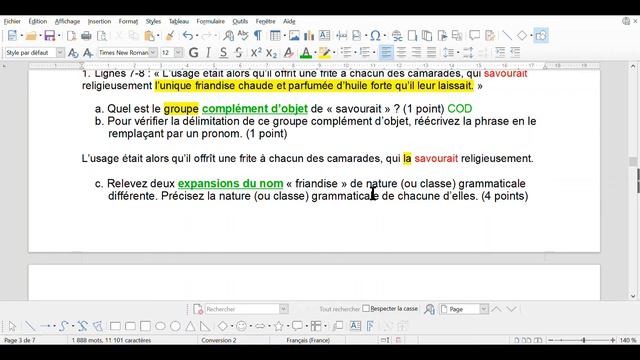Run the spelling check (Abc icon)
The width and height of the screenshot is (640, 360).
[x=243, y=36]
